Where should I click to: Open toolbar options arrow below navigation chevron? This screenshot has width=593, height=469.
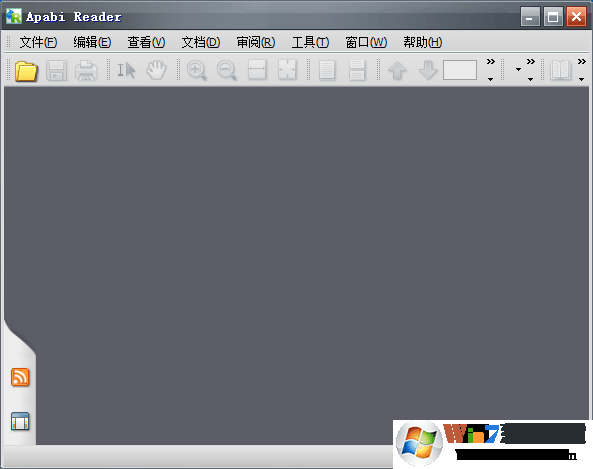pyautogui.click(x=491, y=79)
